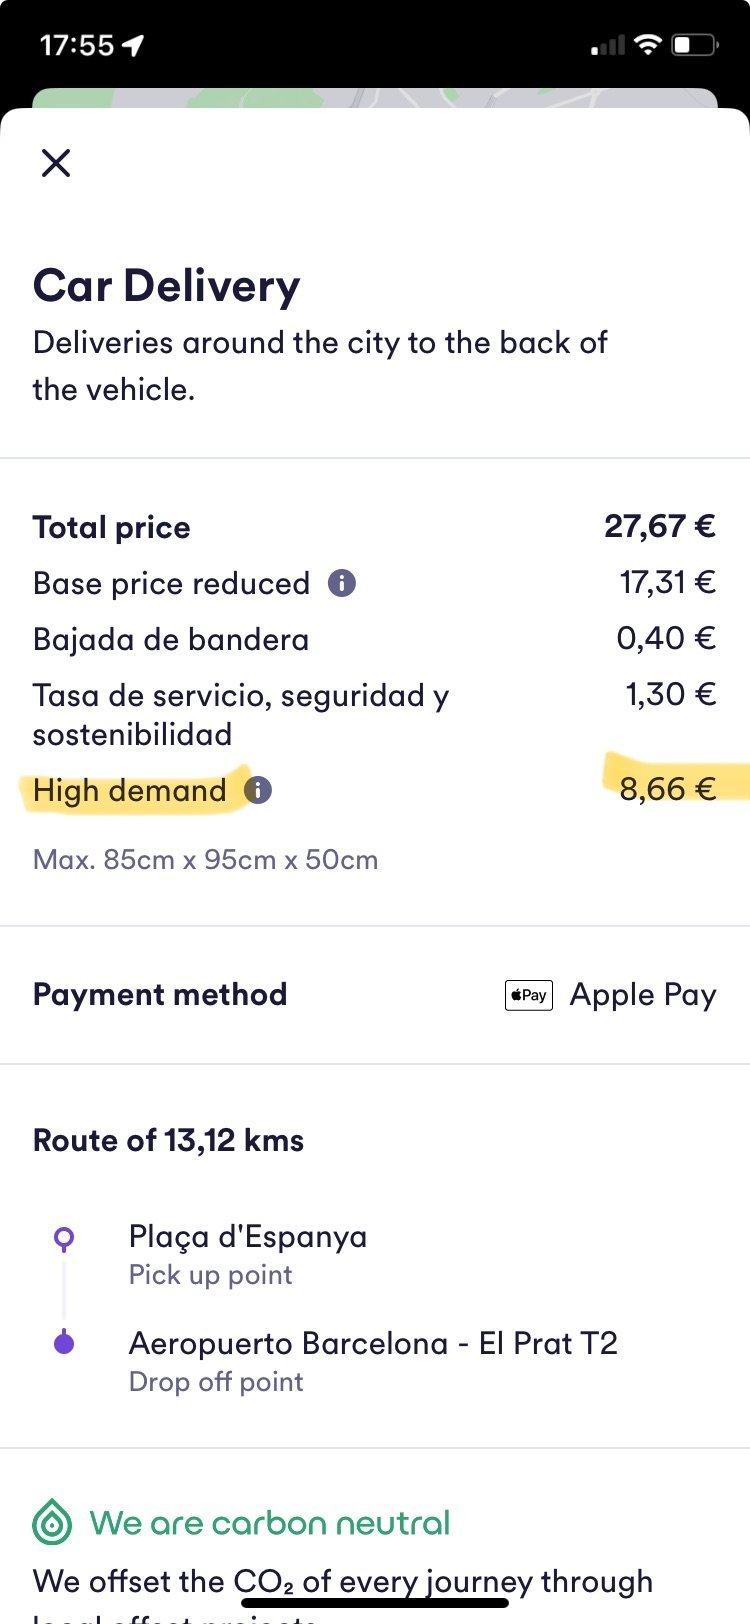Tap the We are carbon neutral heading

(270, 1523)
